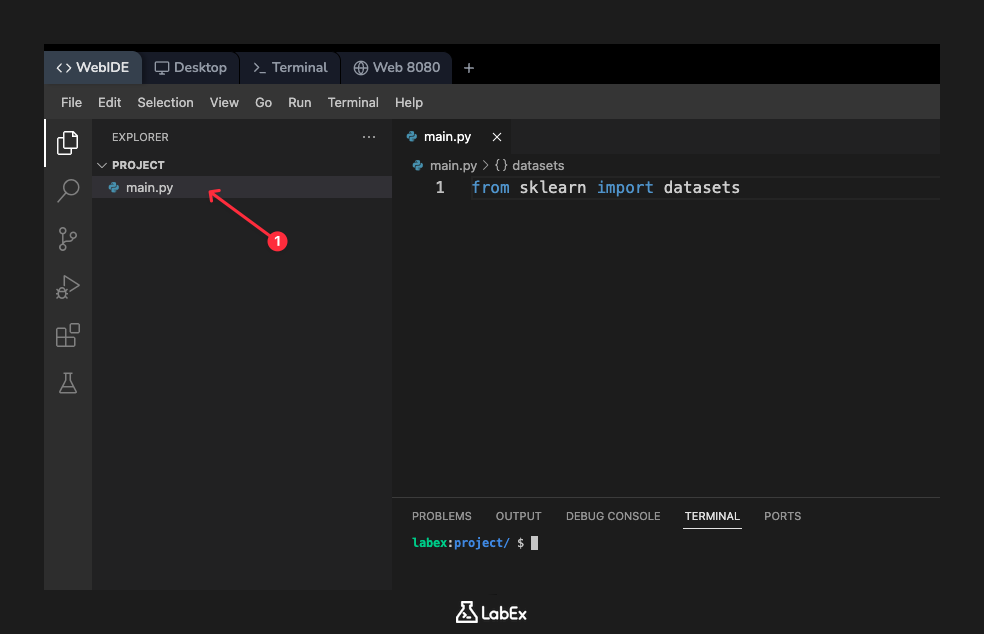Switch to the PROBLEMS tab
The width and height of the screenshot is (984, 634).
(441, 516)
